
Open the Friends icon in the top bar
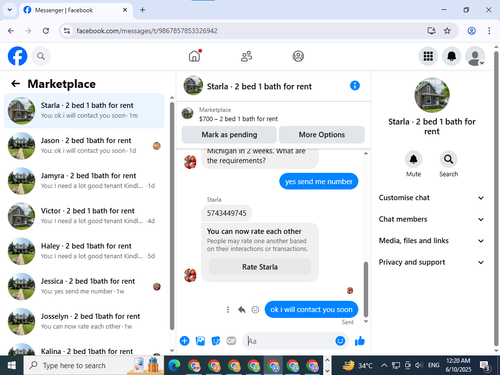point(246,56)
